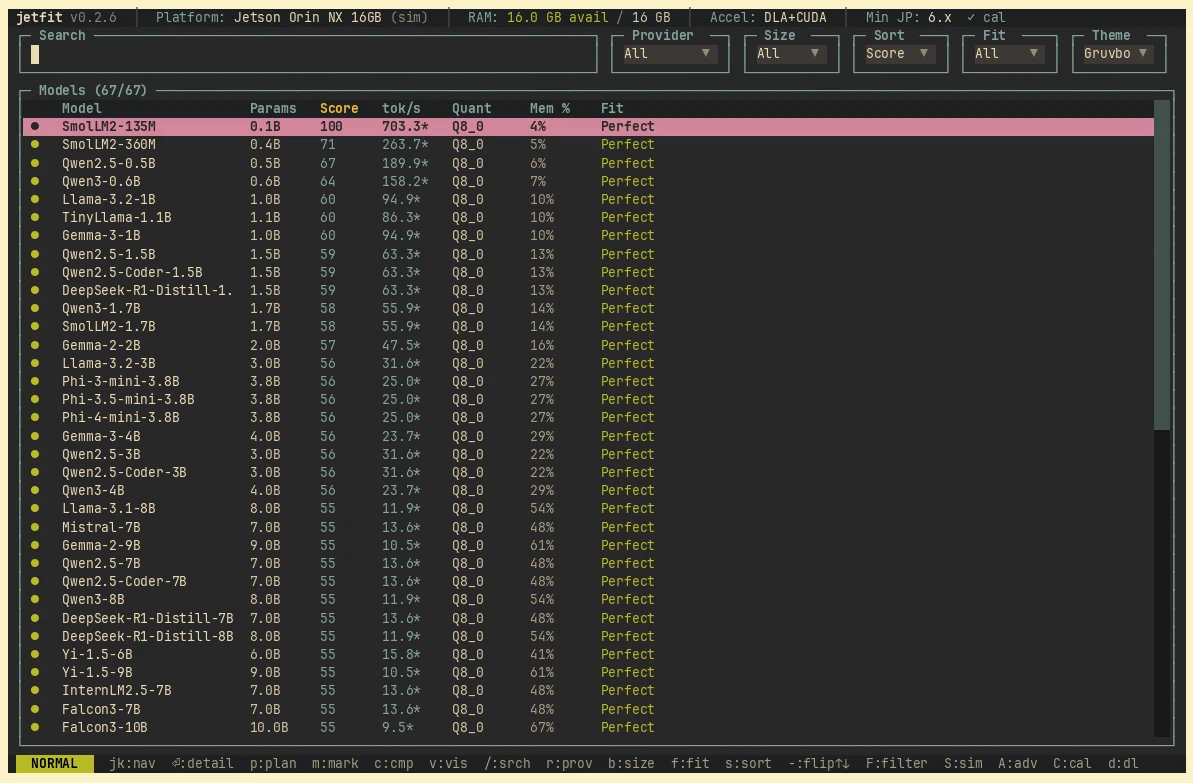This screenshot has width=1193, height=783.
Task: Toggle the mark dot for SmolLM2-360M
Action: (34, 144)
